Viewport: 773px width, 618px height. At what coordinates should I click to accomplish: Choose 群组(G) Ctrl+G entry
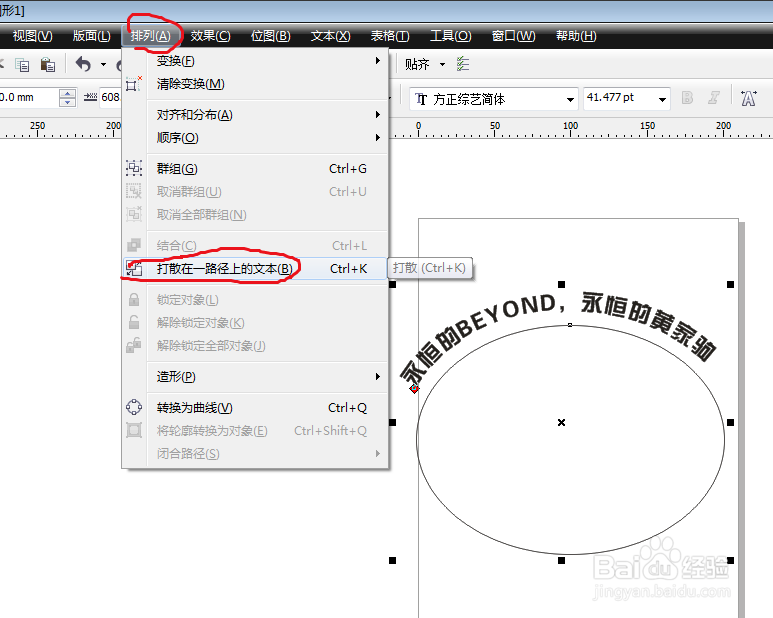coord(255,169)
